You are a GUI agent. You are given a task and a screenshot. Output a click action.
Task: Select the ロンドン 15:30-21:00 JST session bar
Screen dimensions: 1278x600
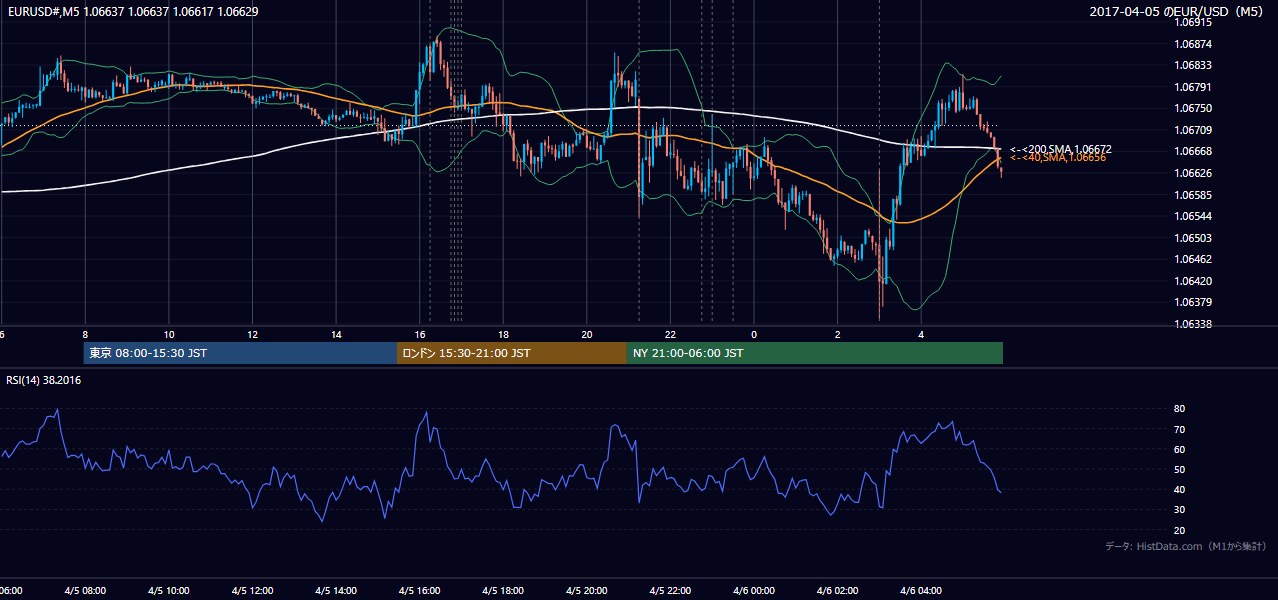tap(512, 353)
